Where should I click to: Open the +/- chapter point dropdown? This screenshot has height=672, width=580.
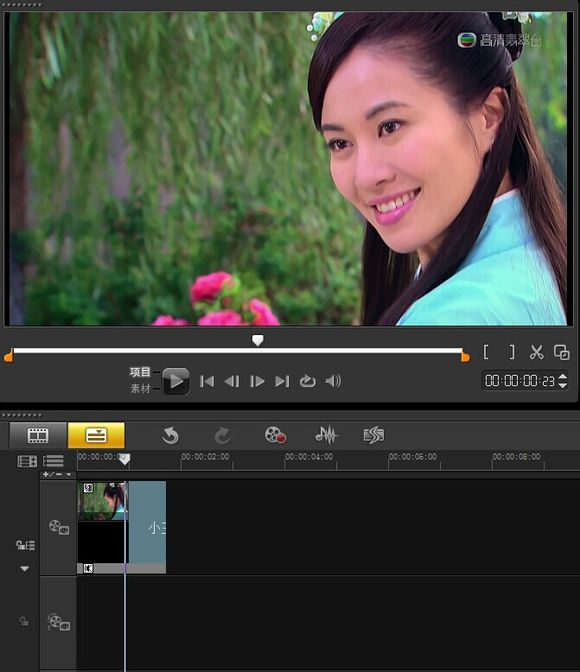tap(57, 474)
